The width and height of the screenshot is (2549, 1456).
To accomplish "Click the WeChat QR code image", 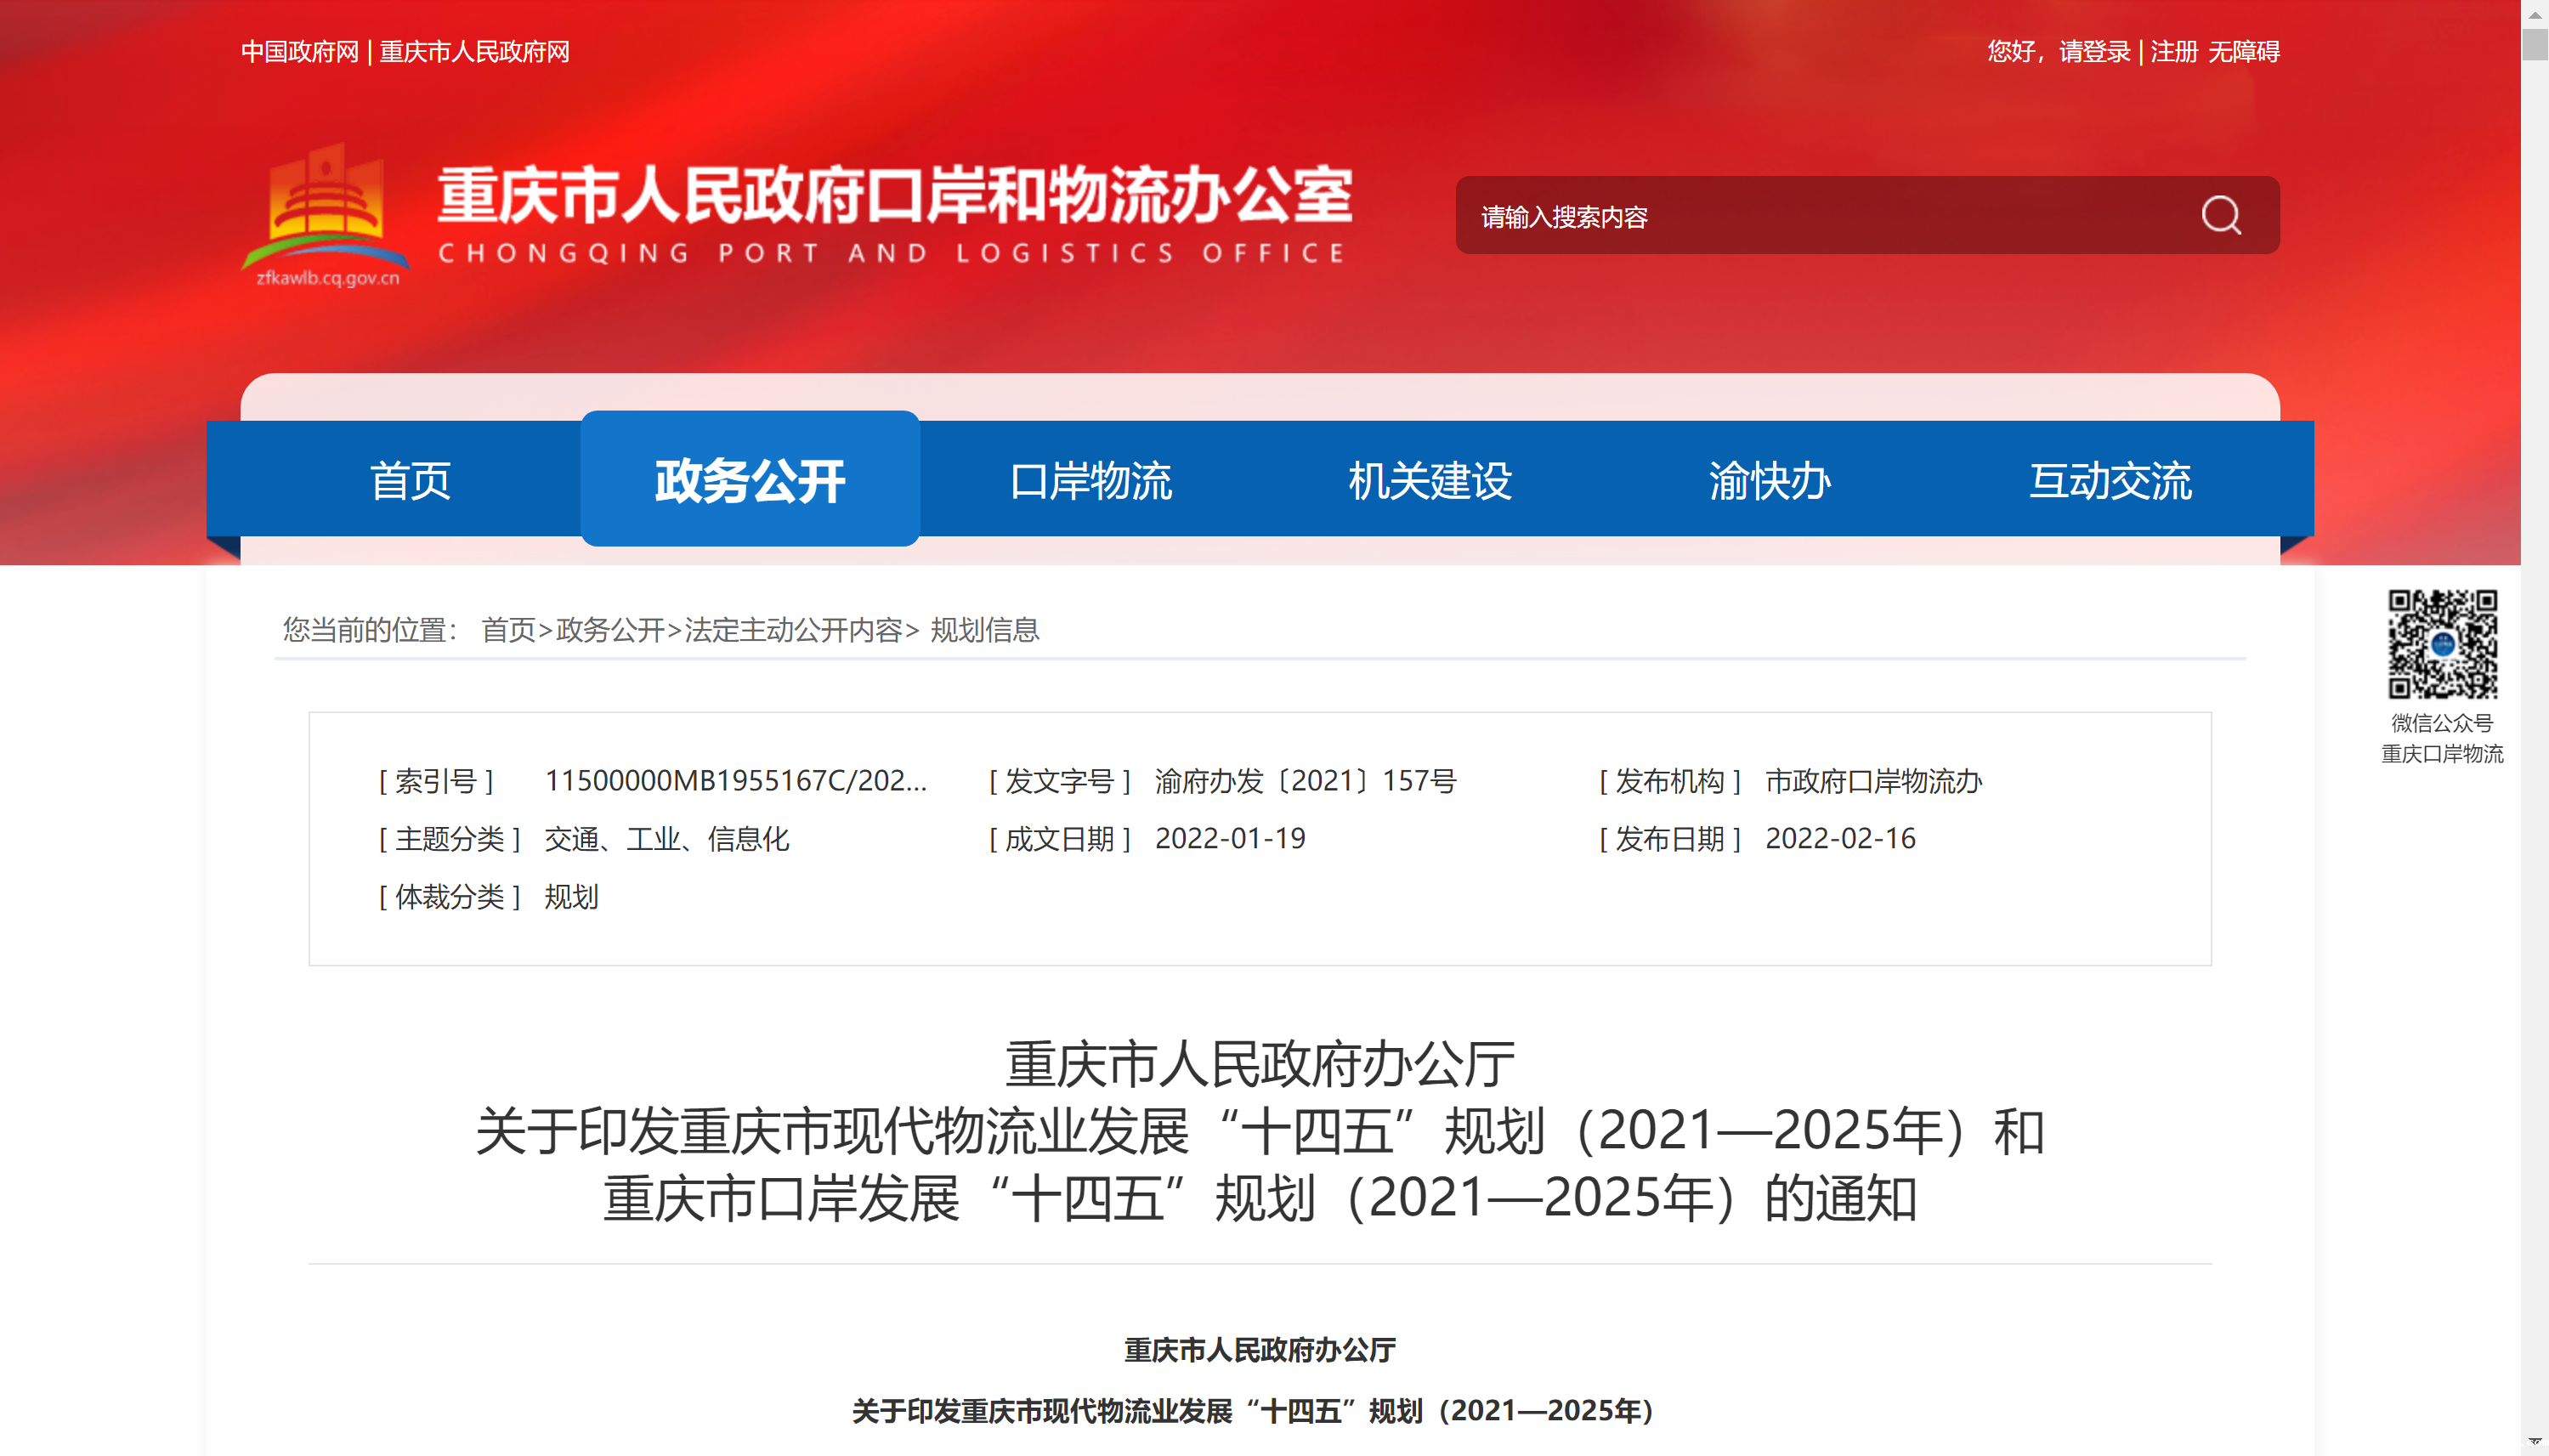I will [2441, 643].
